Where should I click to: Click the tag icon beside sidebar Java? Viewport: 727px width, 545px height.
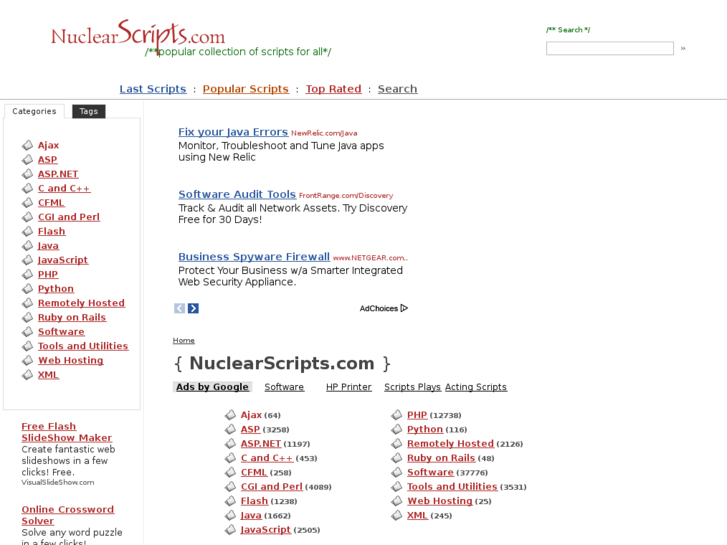27,245
